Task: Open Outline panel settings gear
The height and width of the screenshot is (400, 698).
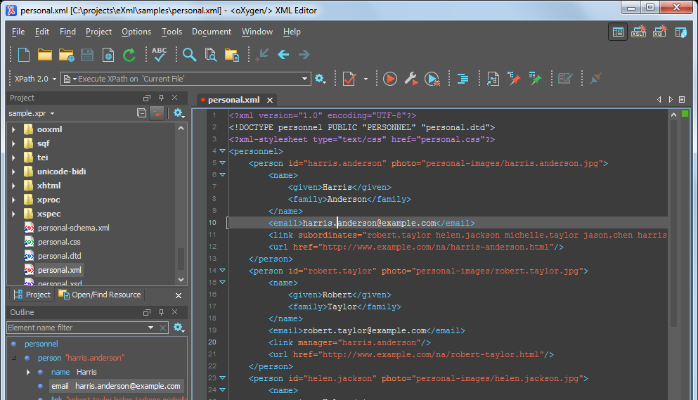Action: click(179, 328)
